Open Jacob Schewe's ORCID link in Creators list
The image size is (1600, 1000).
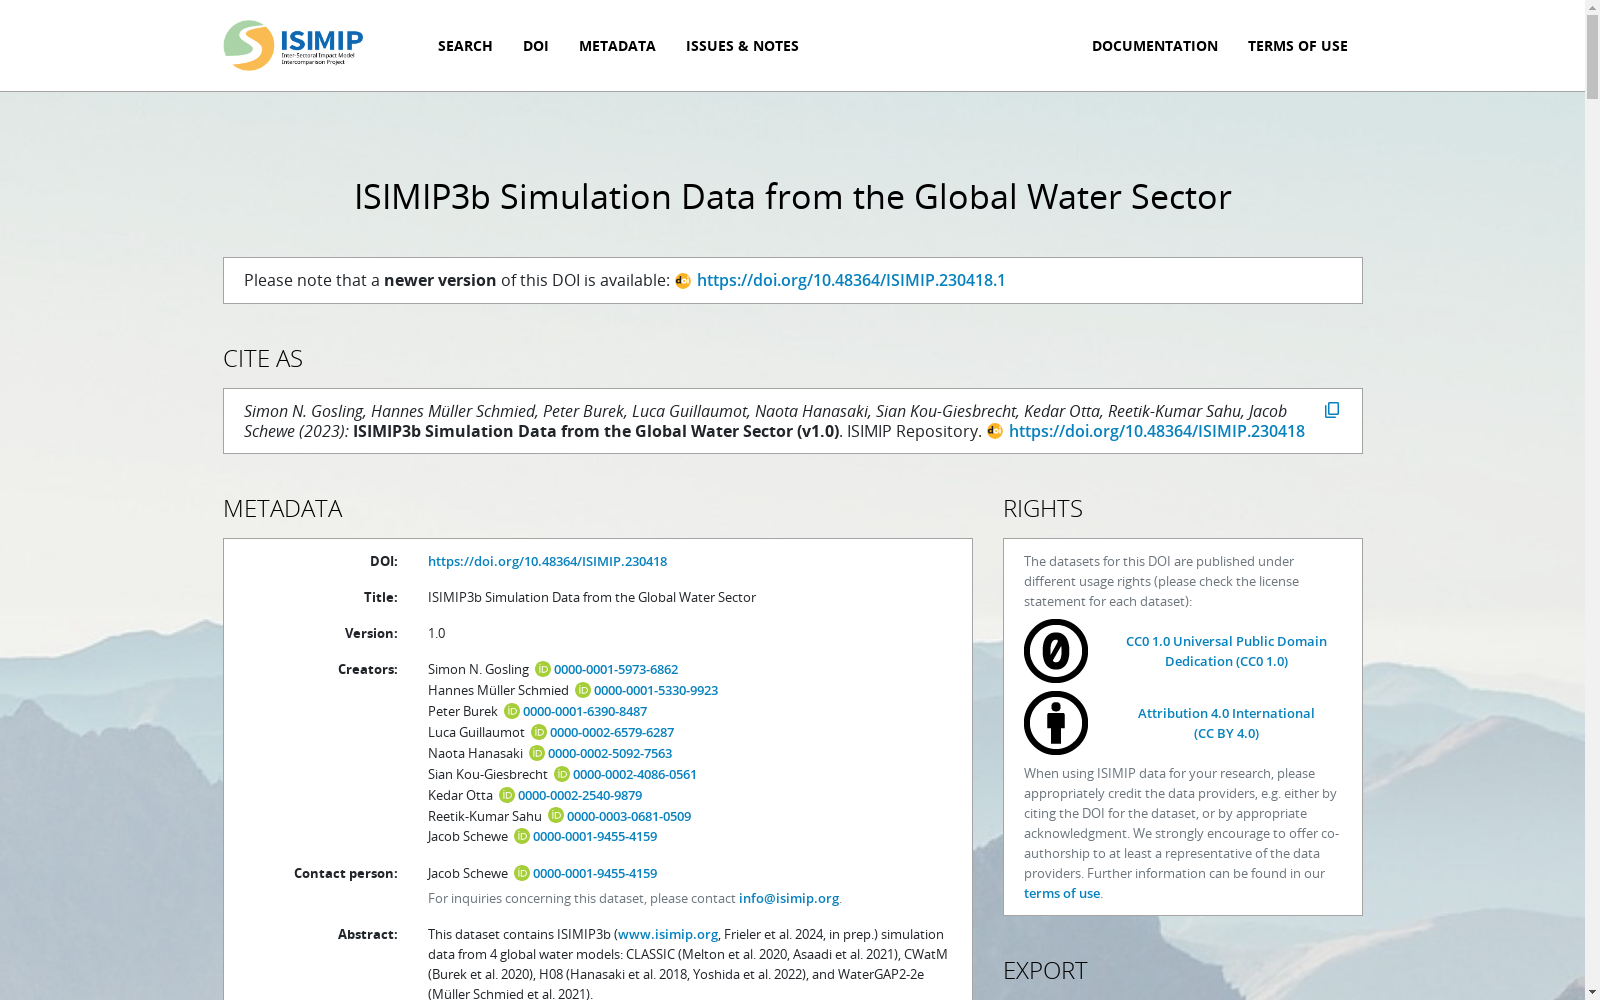(595, 836)
